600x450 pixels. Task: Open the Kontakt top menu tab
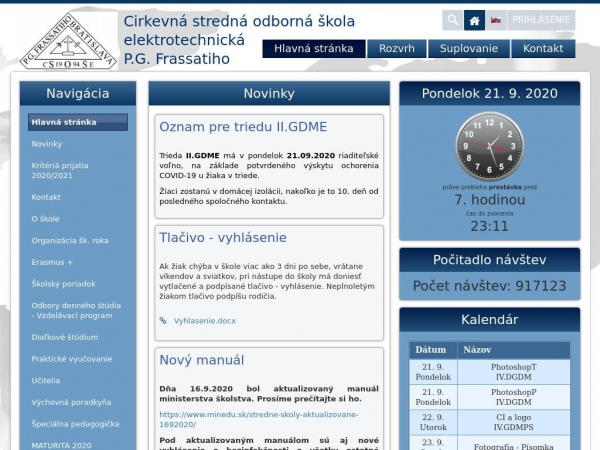tap(543, 49)
